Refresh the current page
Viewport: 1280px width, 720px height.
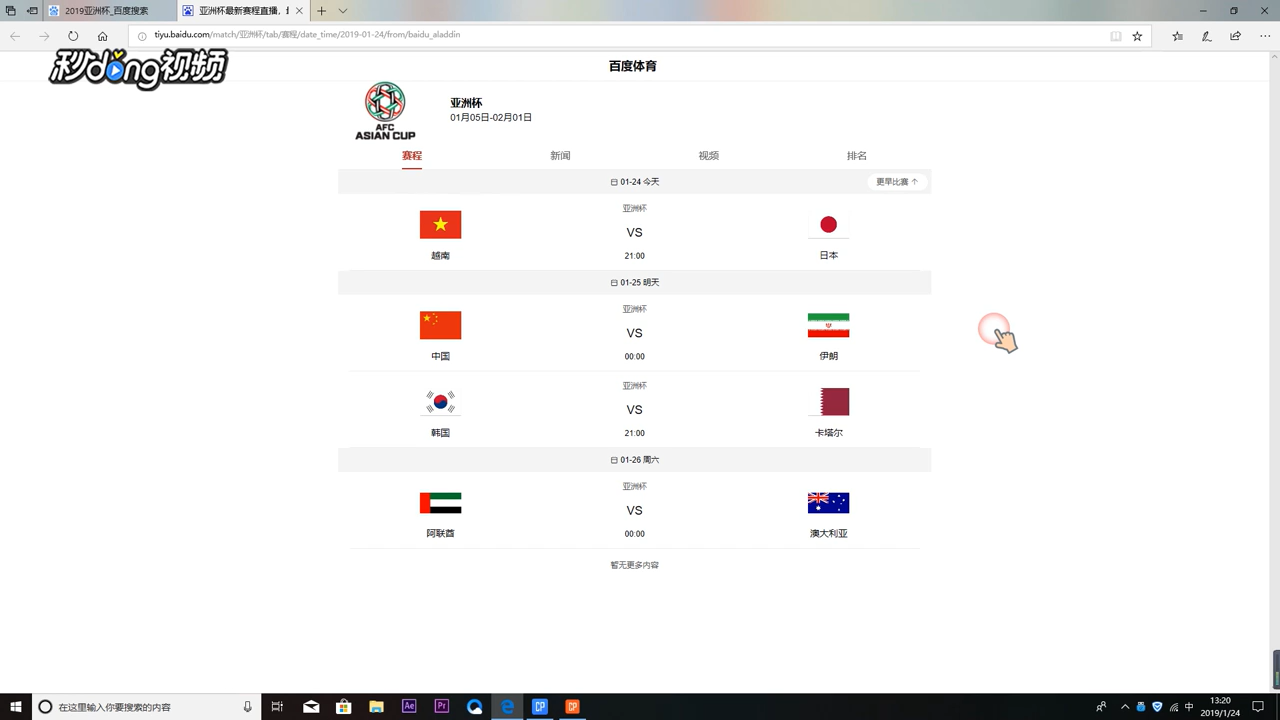tap(73, 36)
